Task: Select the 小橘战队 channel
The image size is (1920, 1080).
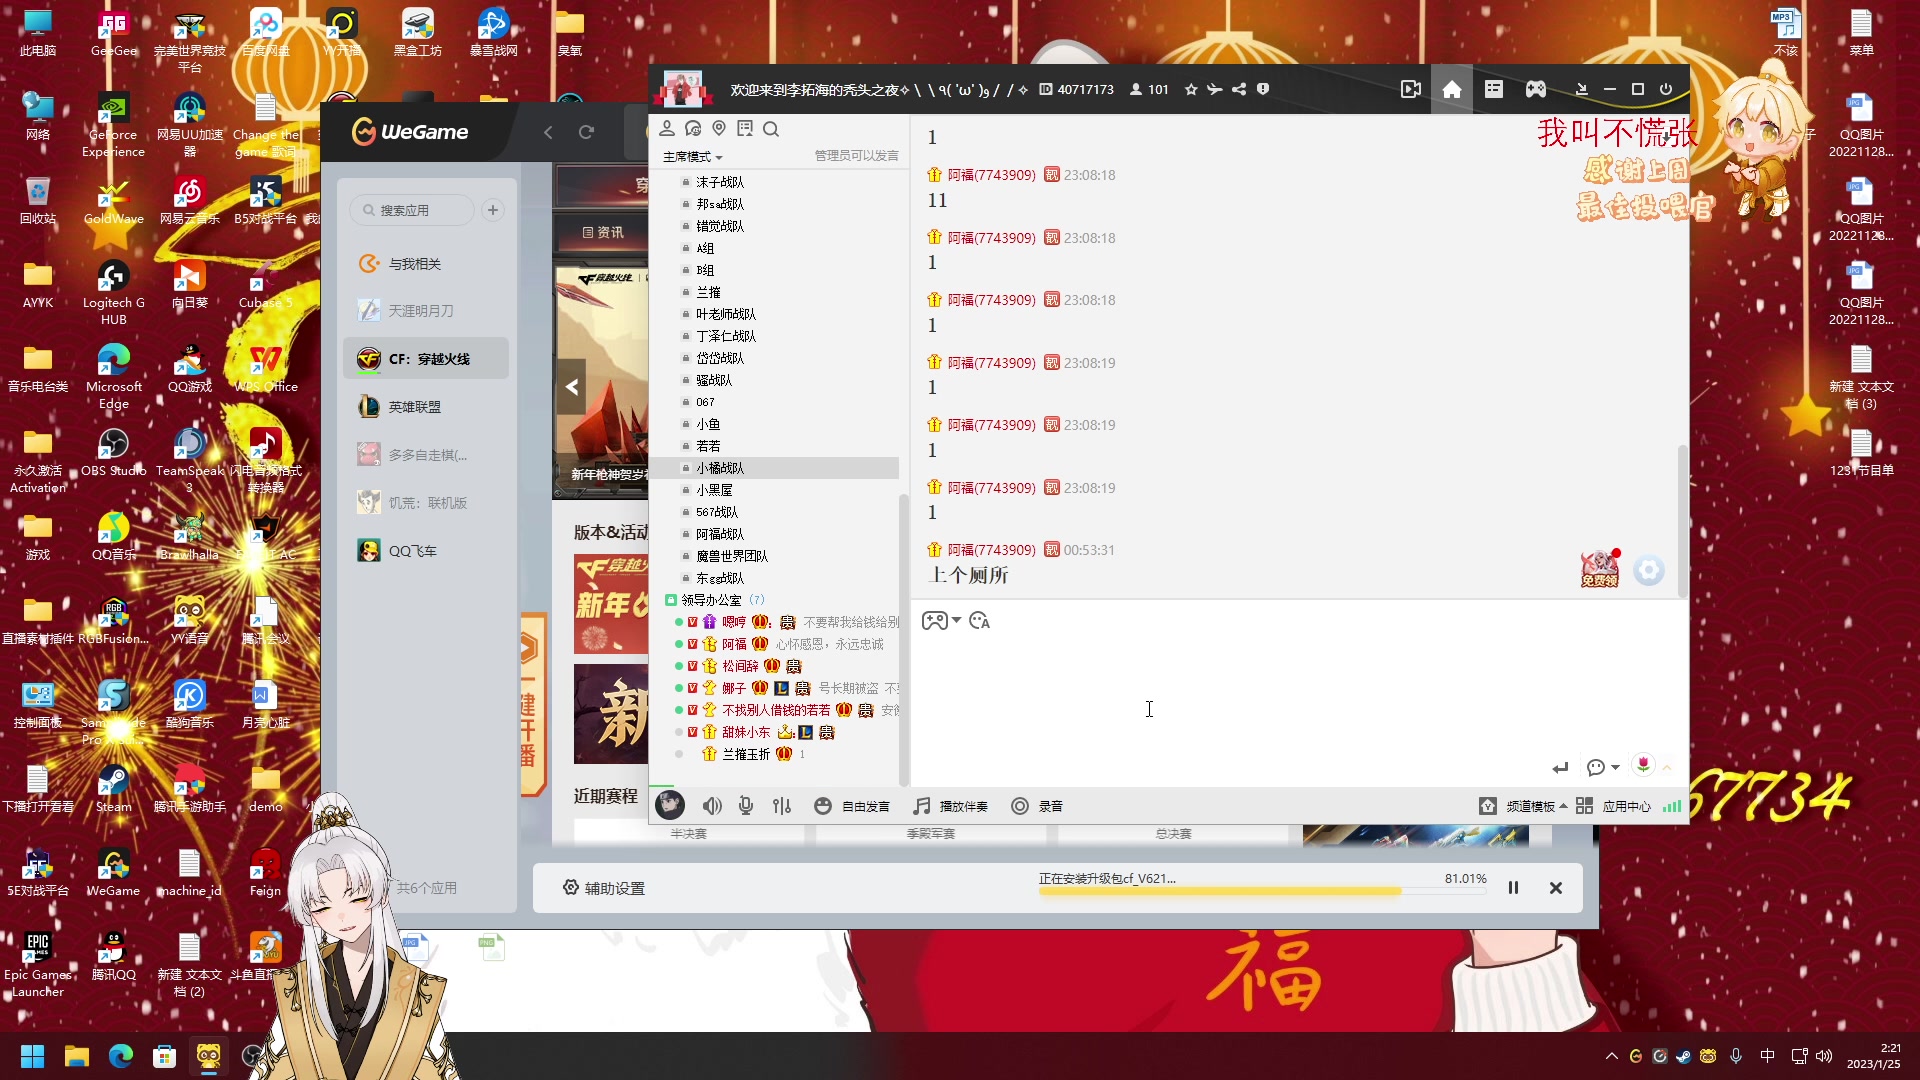Action: coord(774,468)
